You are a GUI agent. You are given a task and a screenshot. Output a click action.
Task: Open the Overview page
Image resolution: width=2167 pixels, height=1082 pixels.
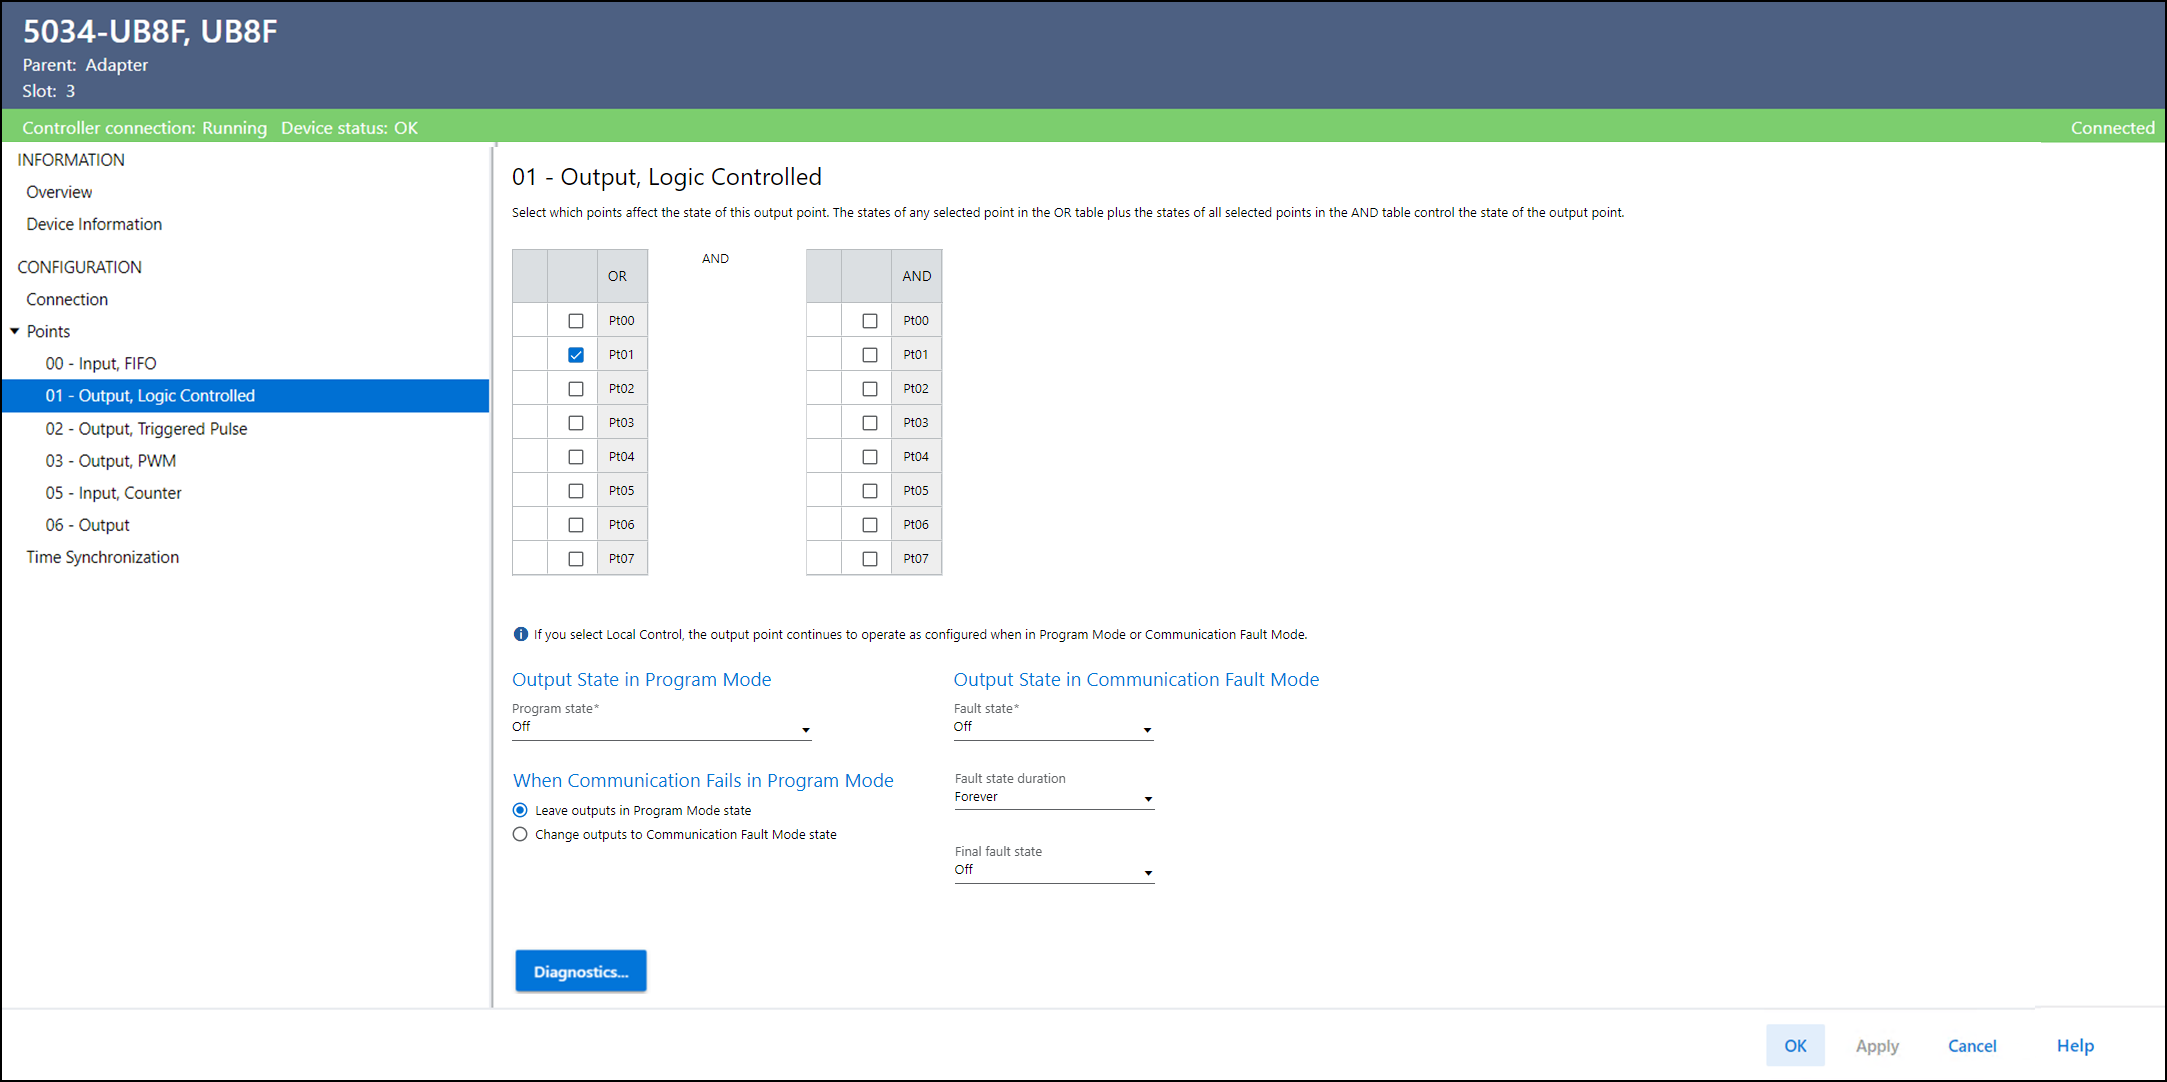click(x=59, y=192)
